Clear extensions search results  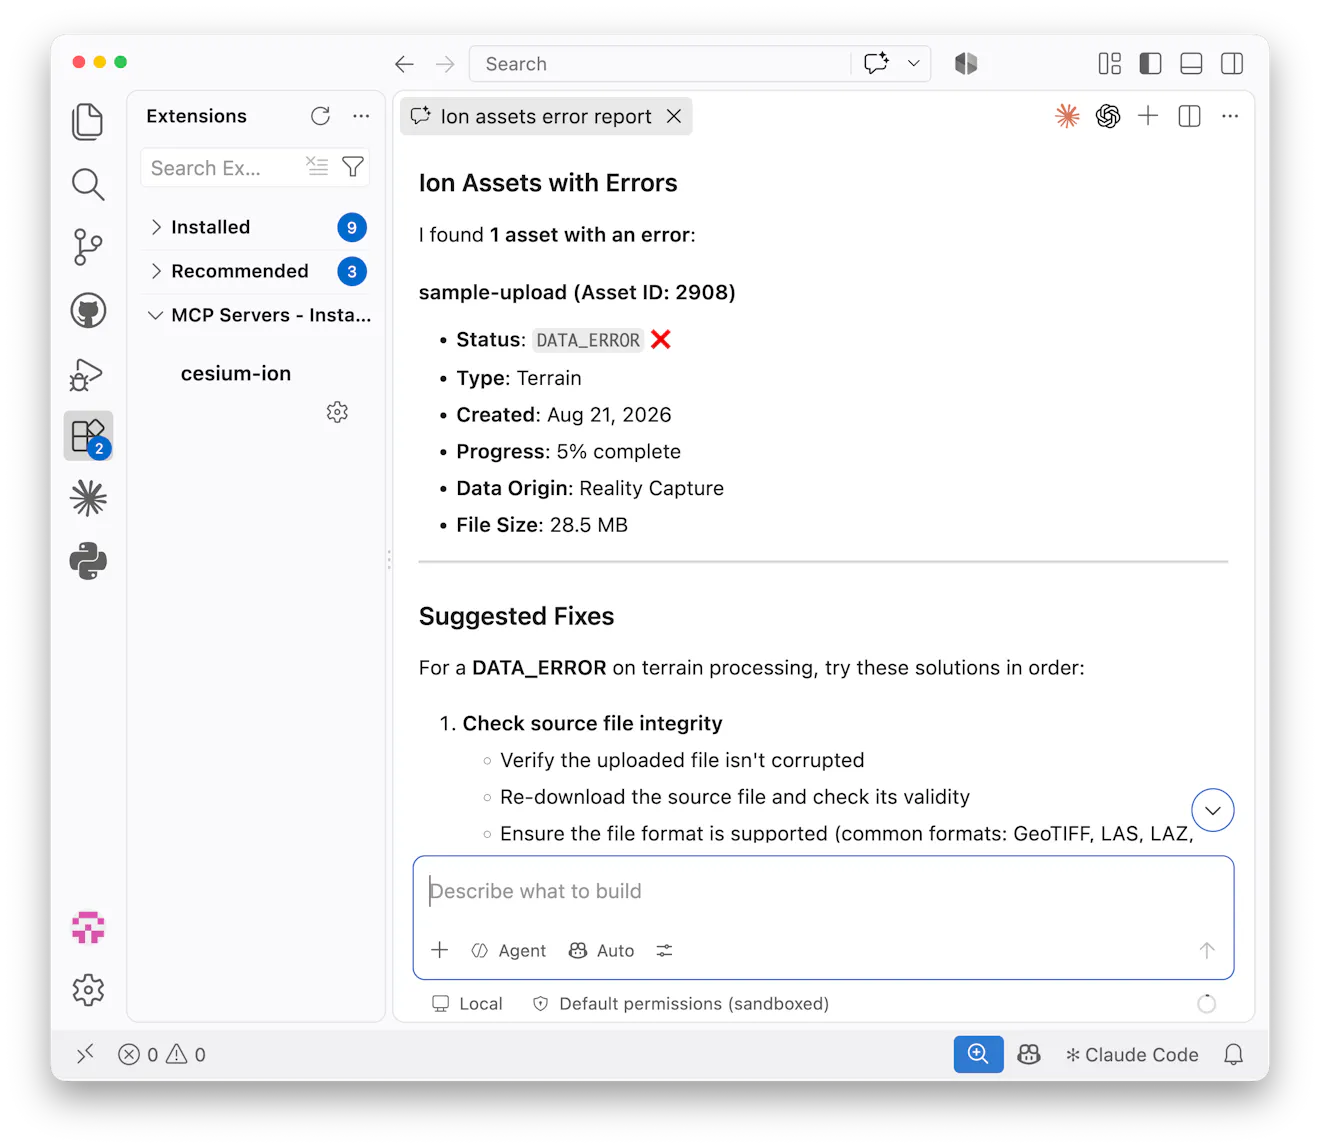pyautogui.click(x=317, y=167)
